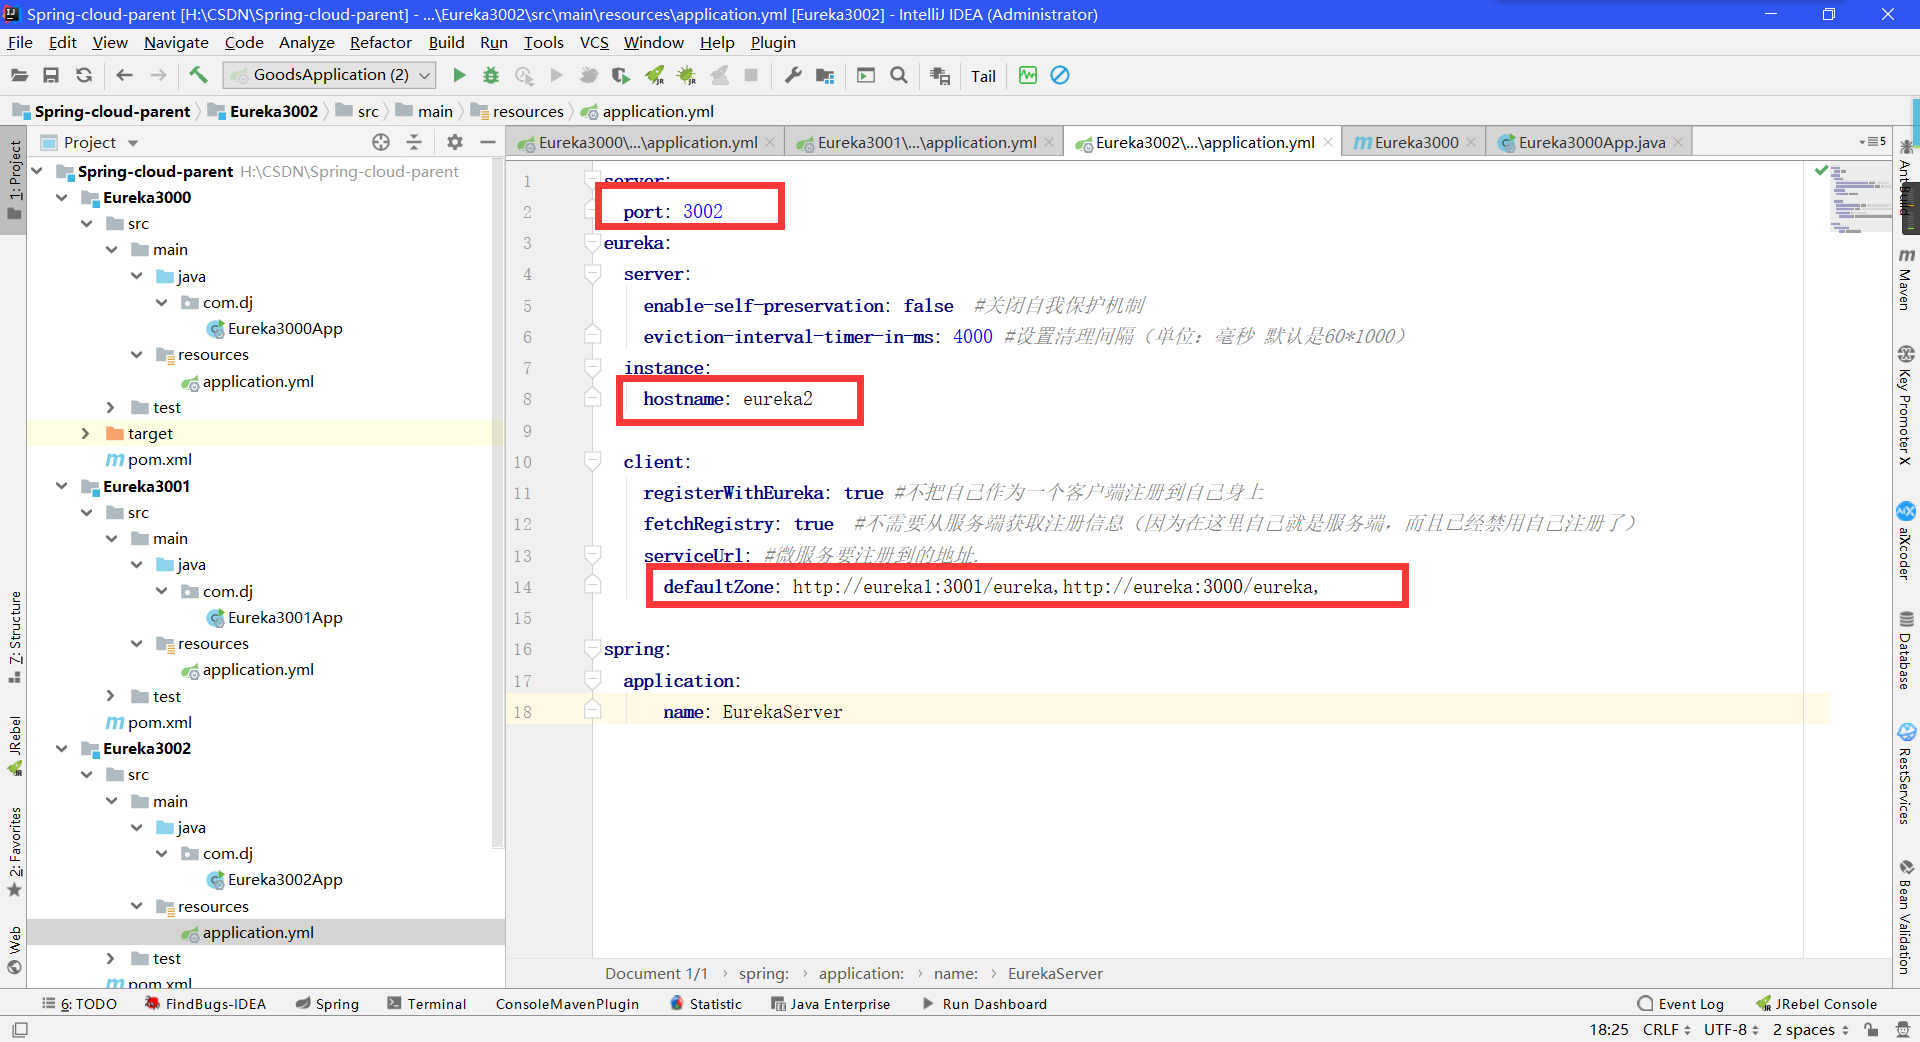Change UTF-8 encoding in status bar
Viewport: 1920px width, 1042px height.
(1731, 1029)
